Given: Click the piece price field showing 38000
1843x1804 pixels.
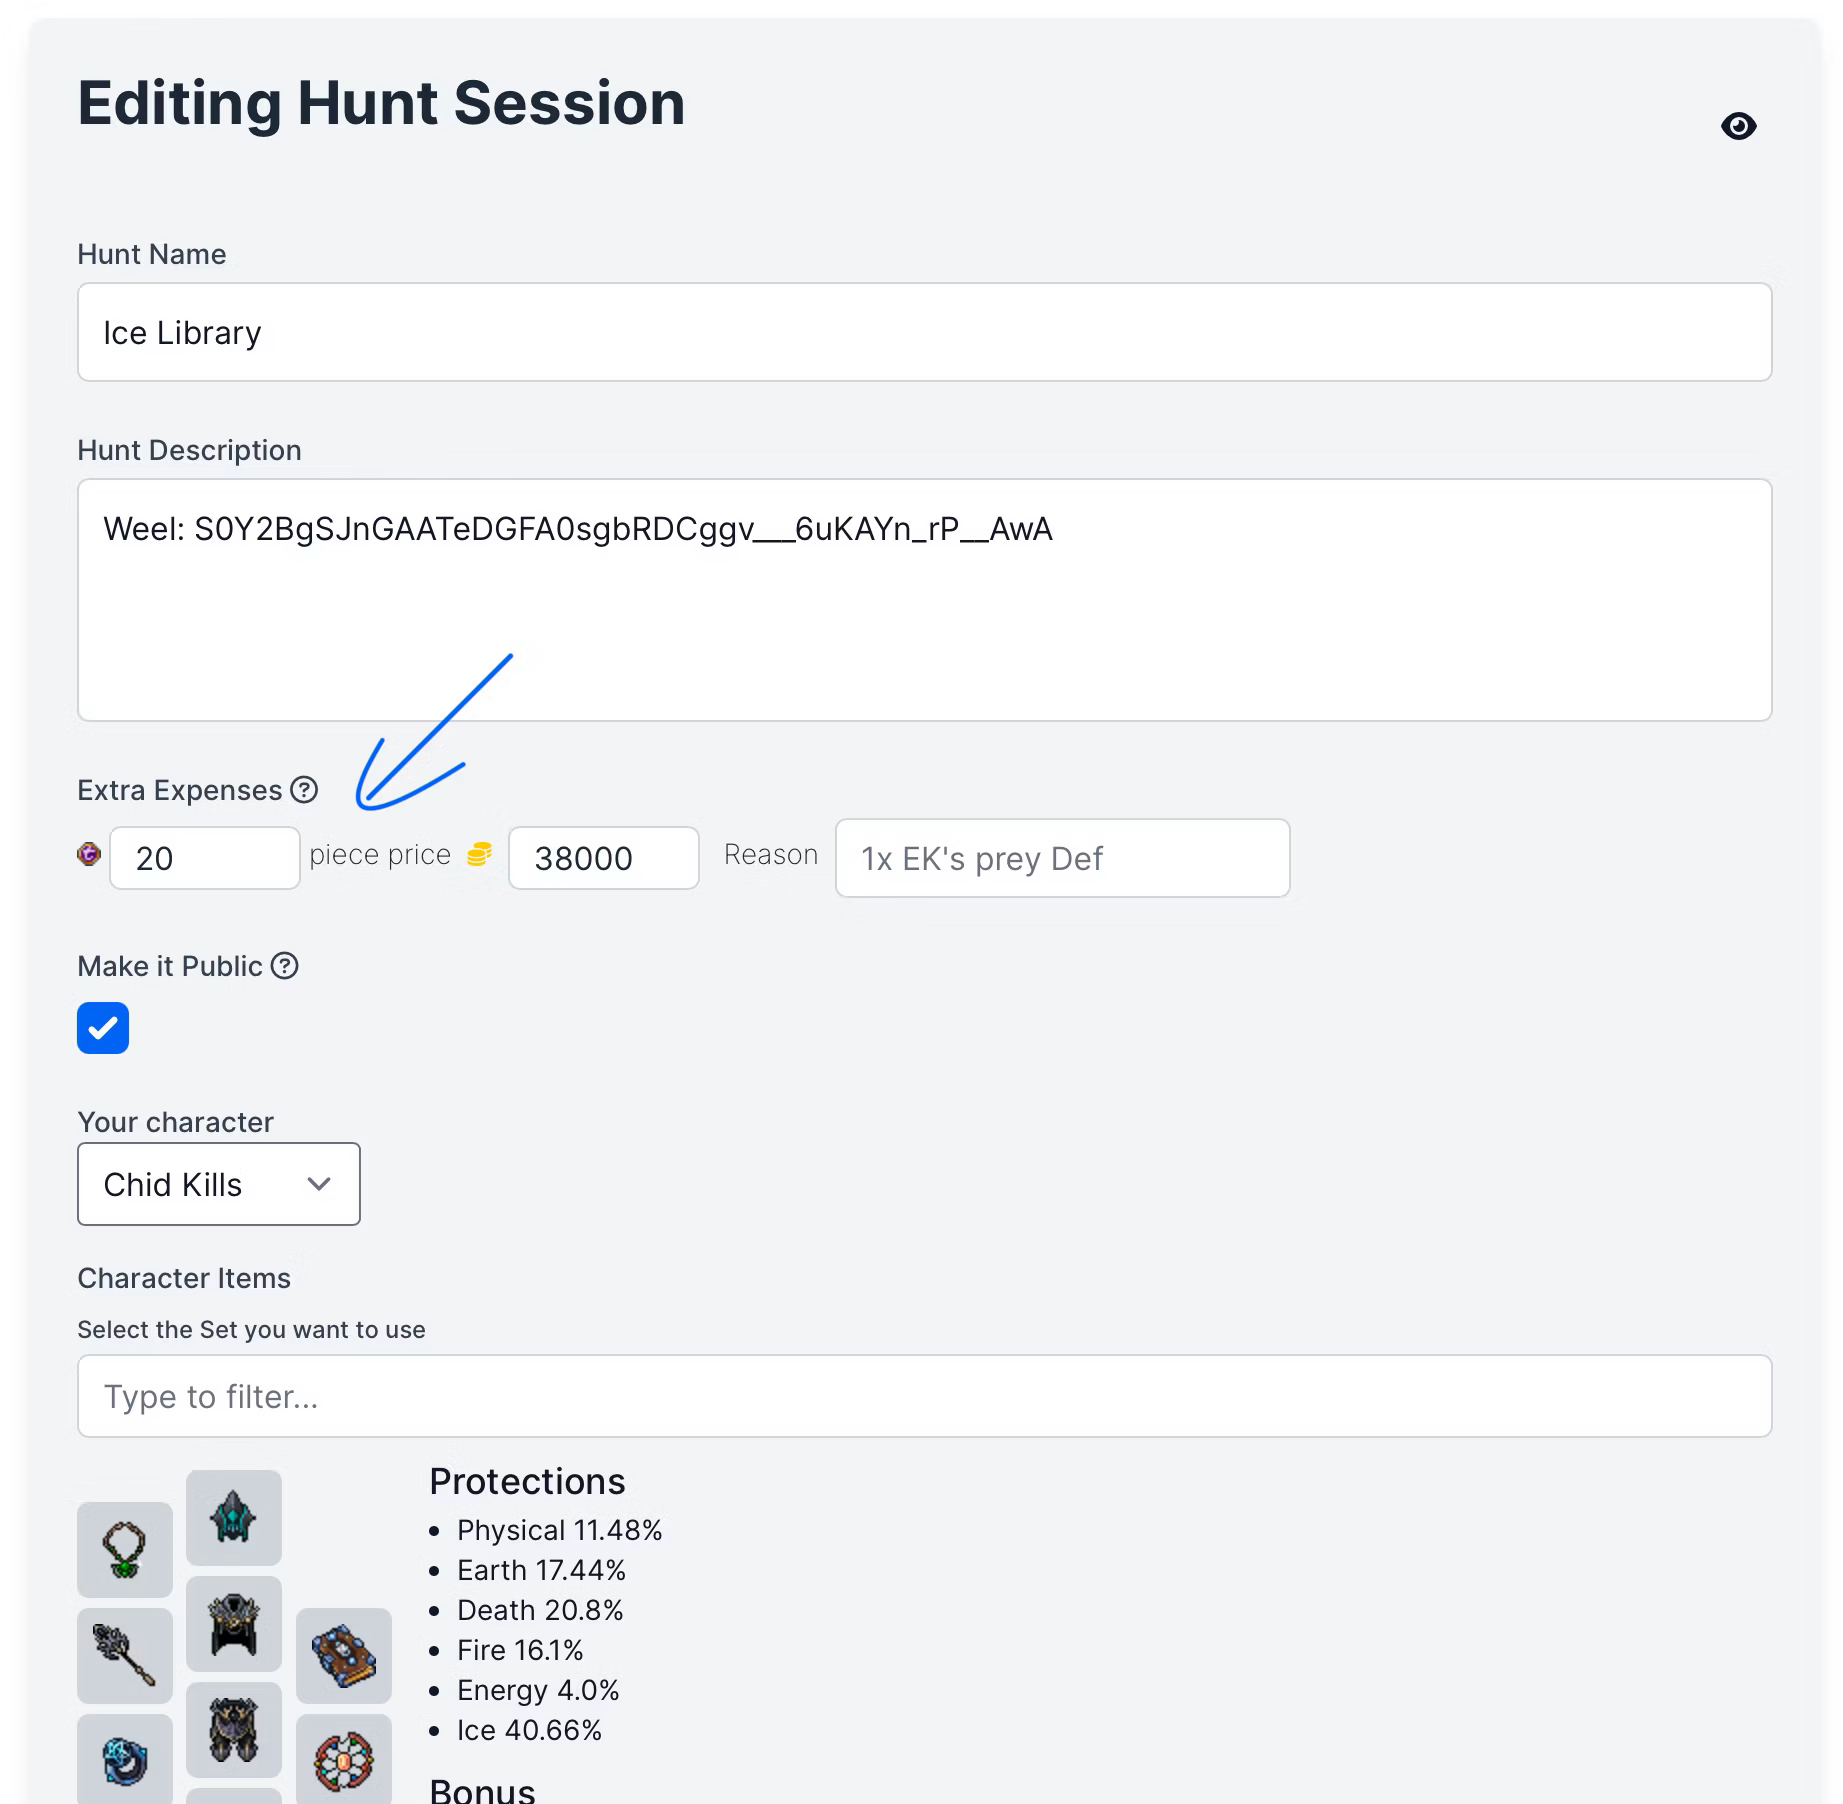Looking at the screenshot, I should (x=603, y=858).
